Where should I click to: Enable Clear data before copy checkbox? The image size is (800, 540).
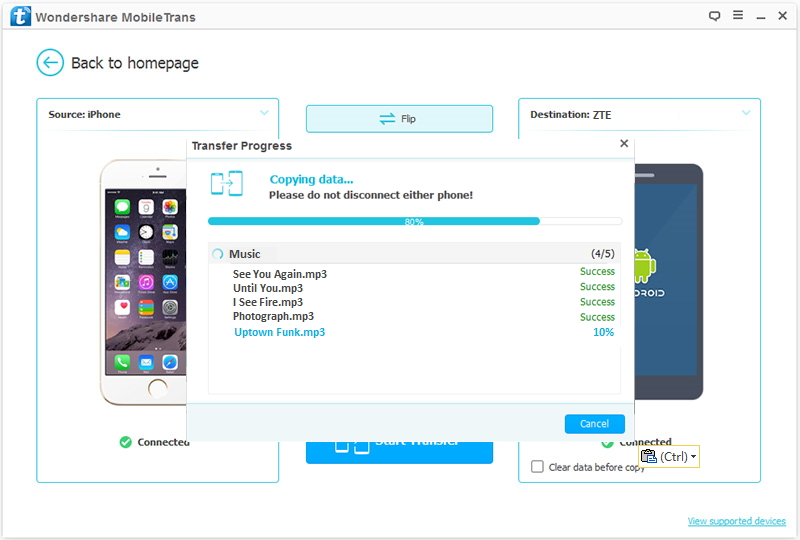pos(537,467)
